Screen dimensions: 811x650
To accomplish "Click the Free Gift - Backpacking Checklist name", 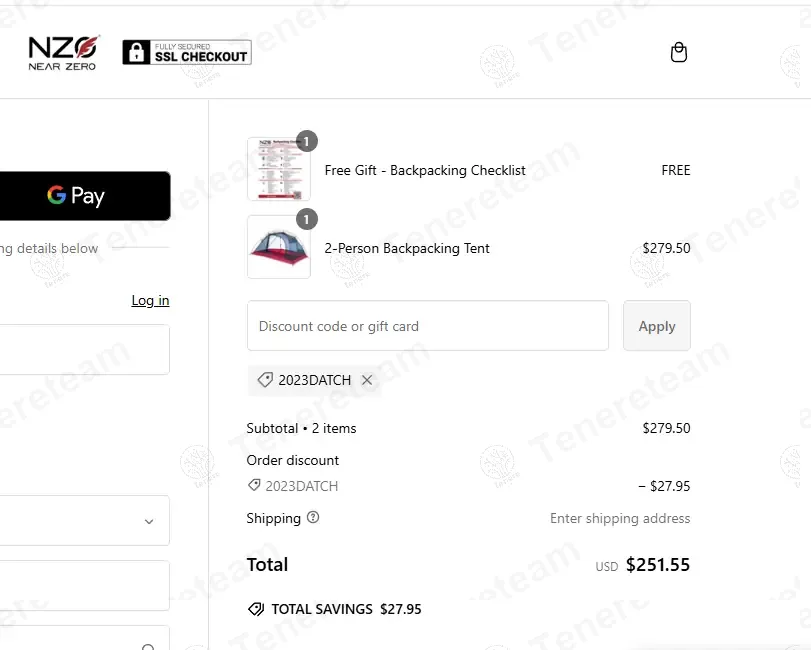I will [425, 170].
